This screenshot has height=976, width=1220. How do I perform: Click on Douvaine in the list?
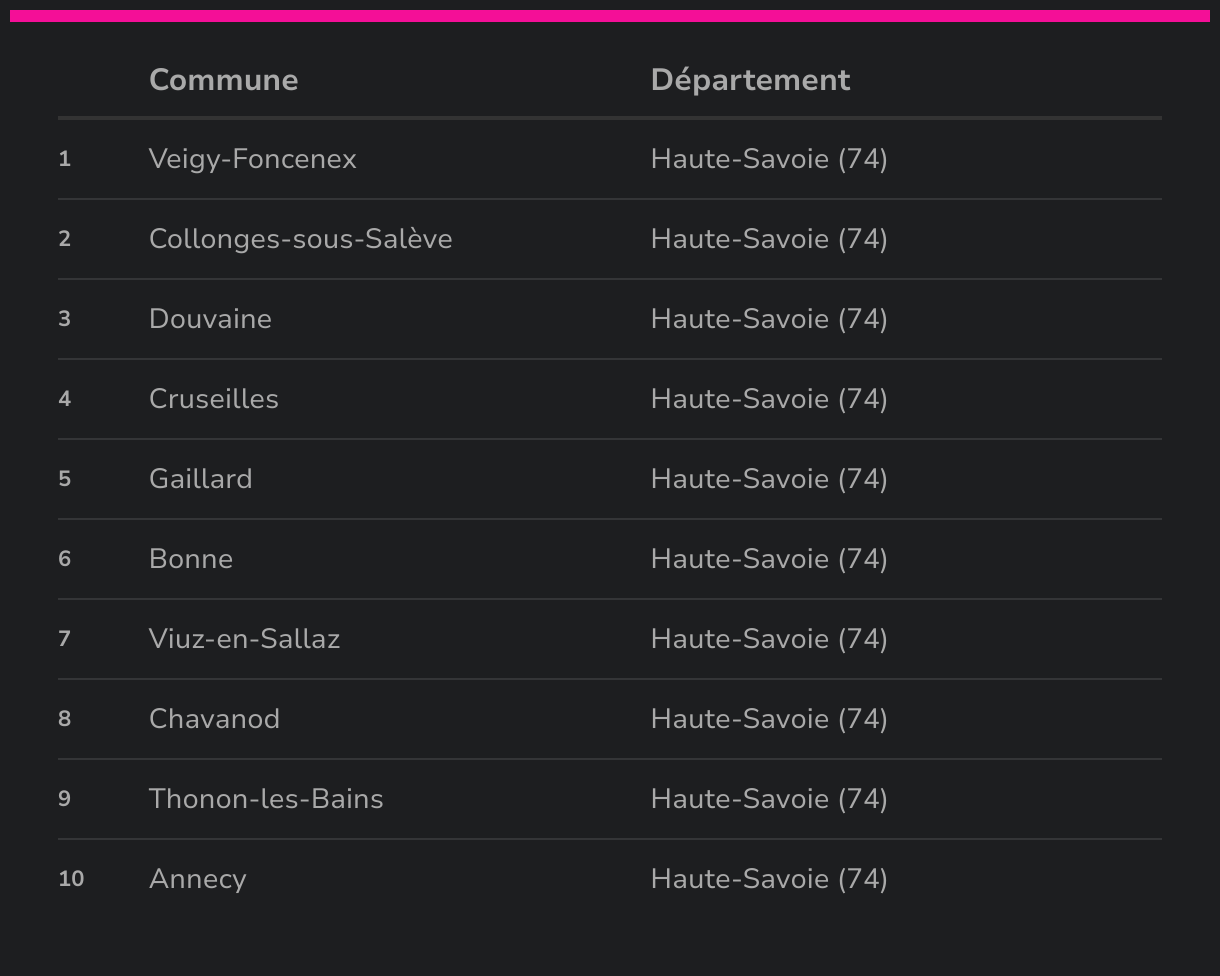[x=210, y=319]
